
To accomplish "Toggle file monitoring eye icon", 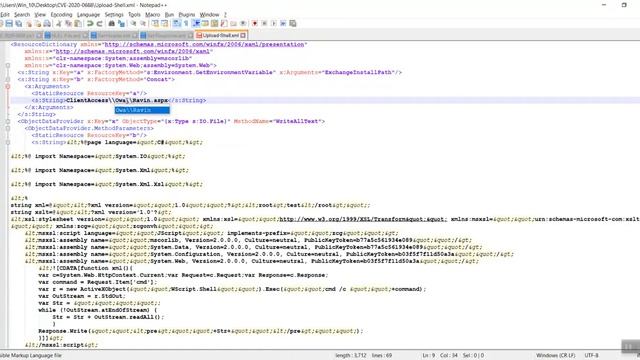I will [x=243, y=24].
